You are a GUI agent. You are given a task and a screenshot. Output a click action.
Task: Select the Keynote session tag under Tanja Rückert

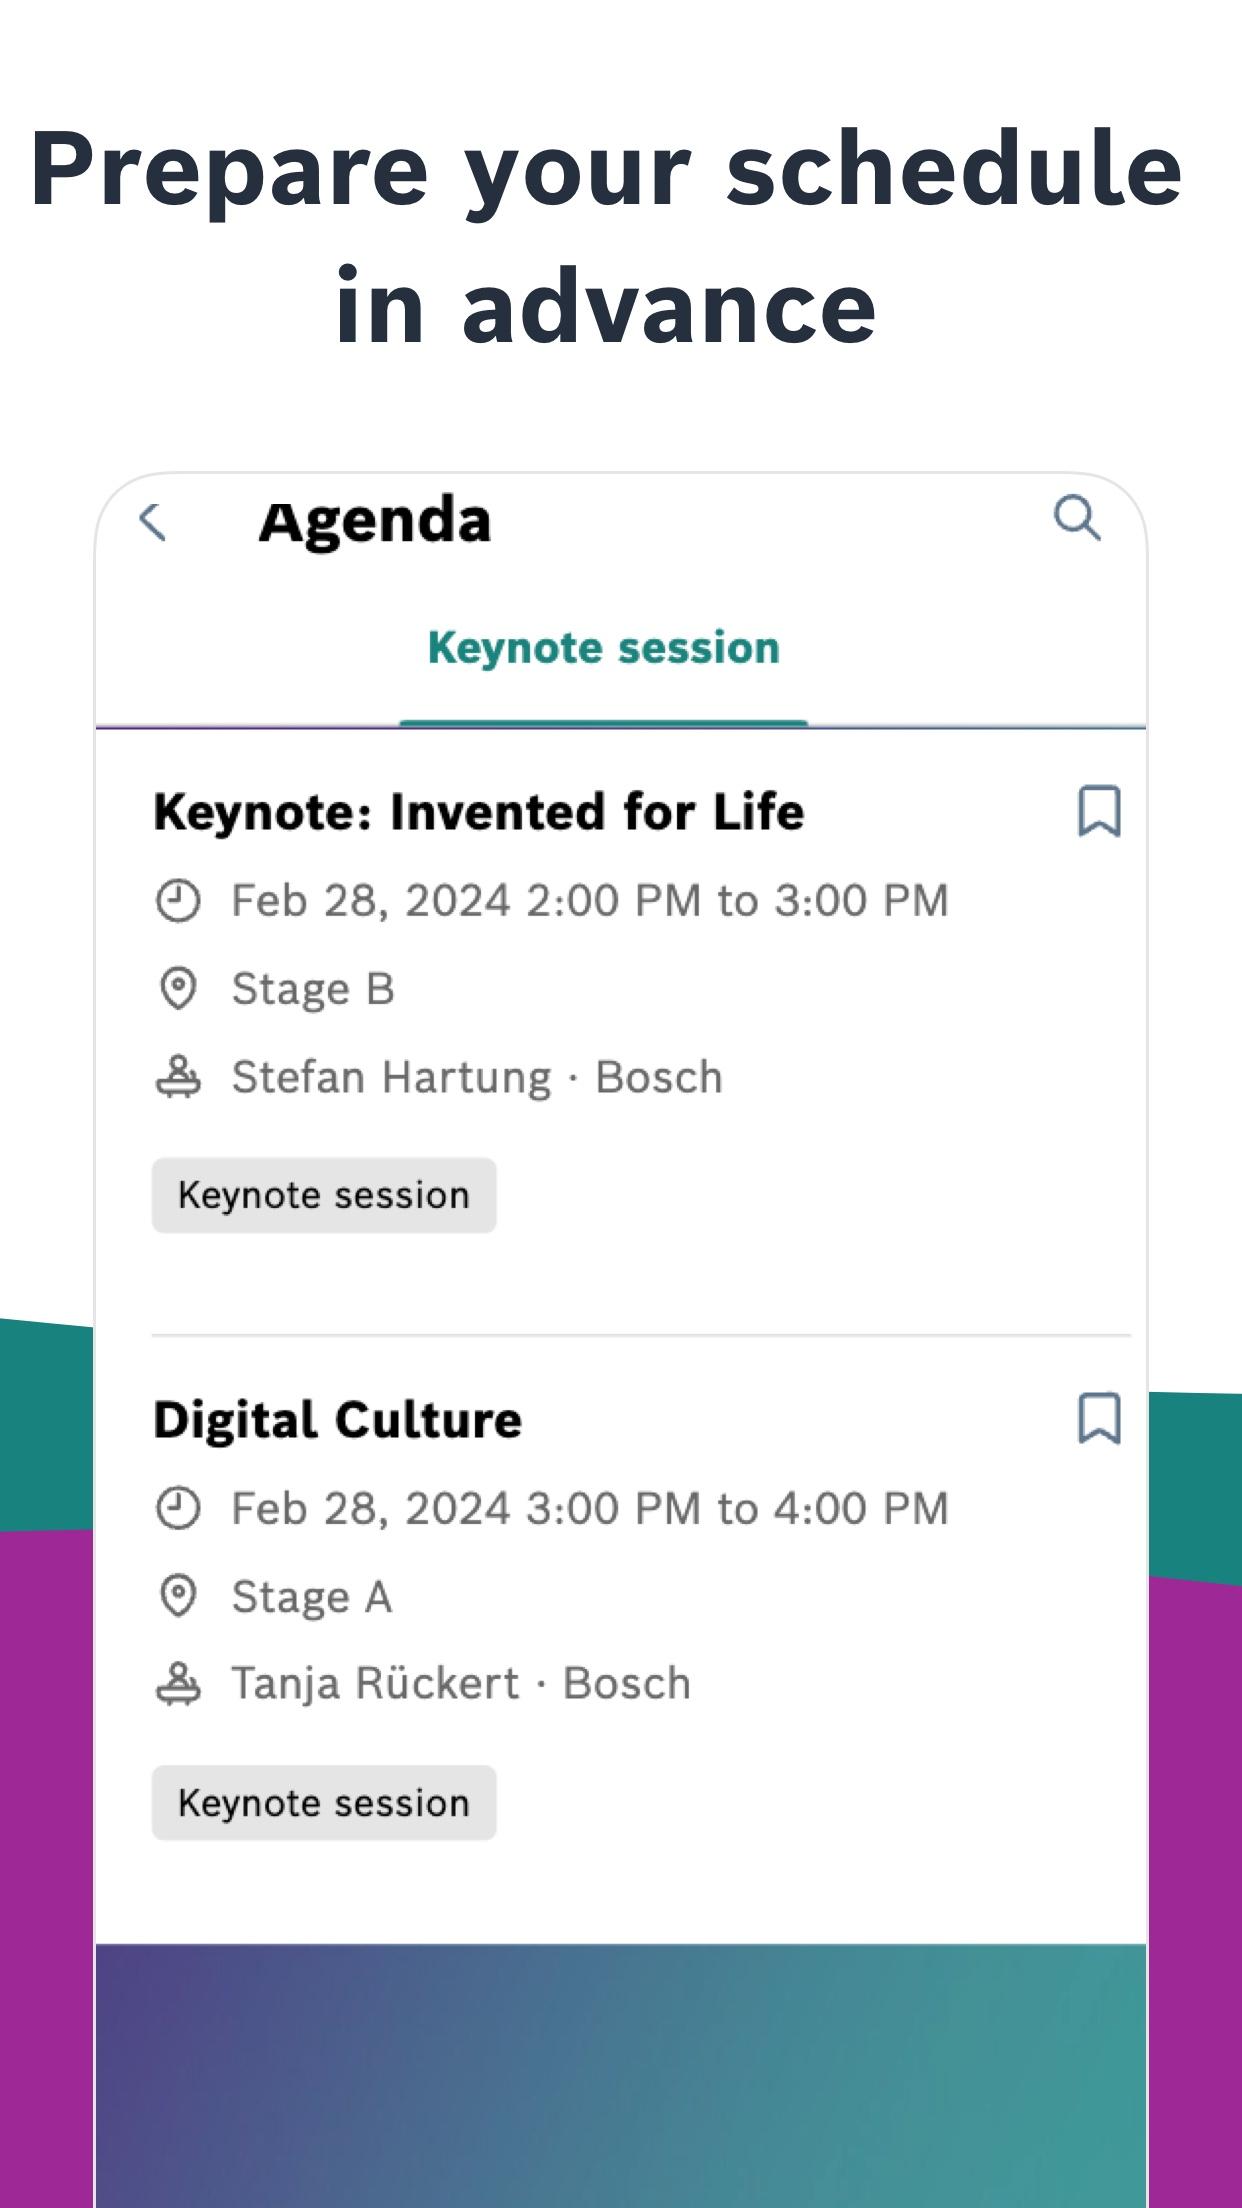(x=324, y=1803)
